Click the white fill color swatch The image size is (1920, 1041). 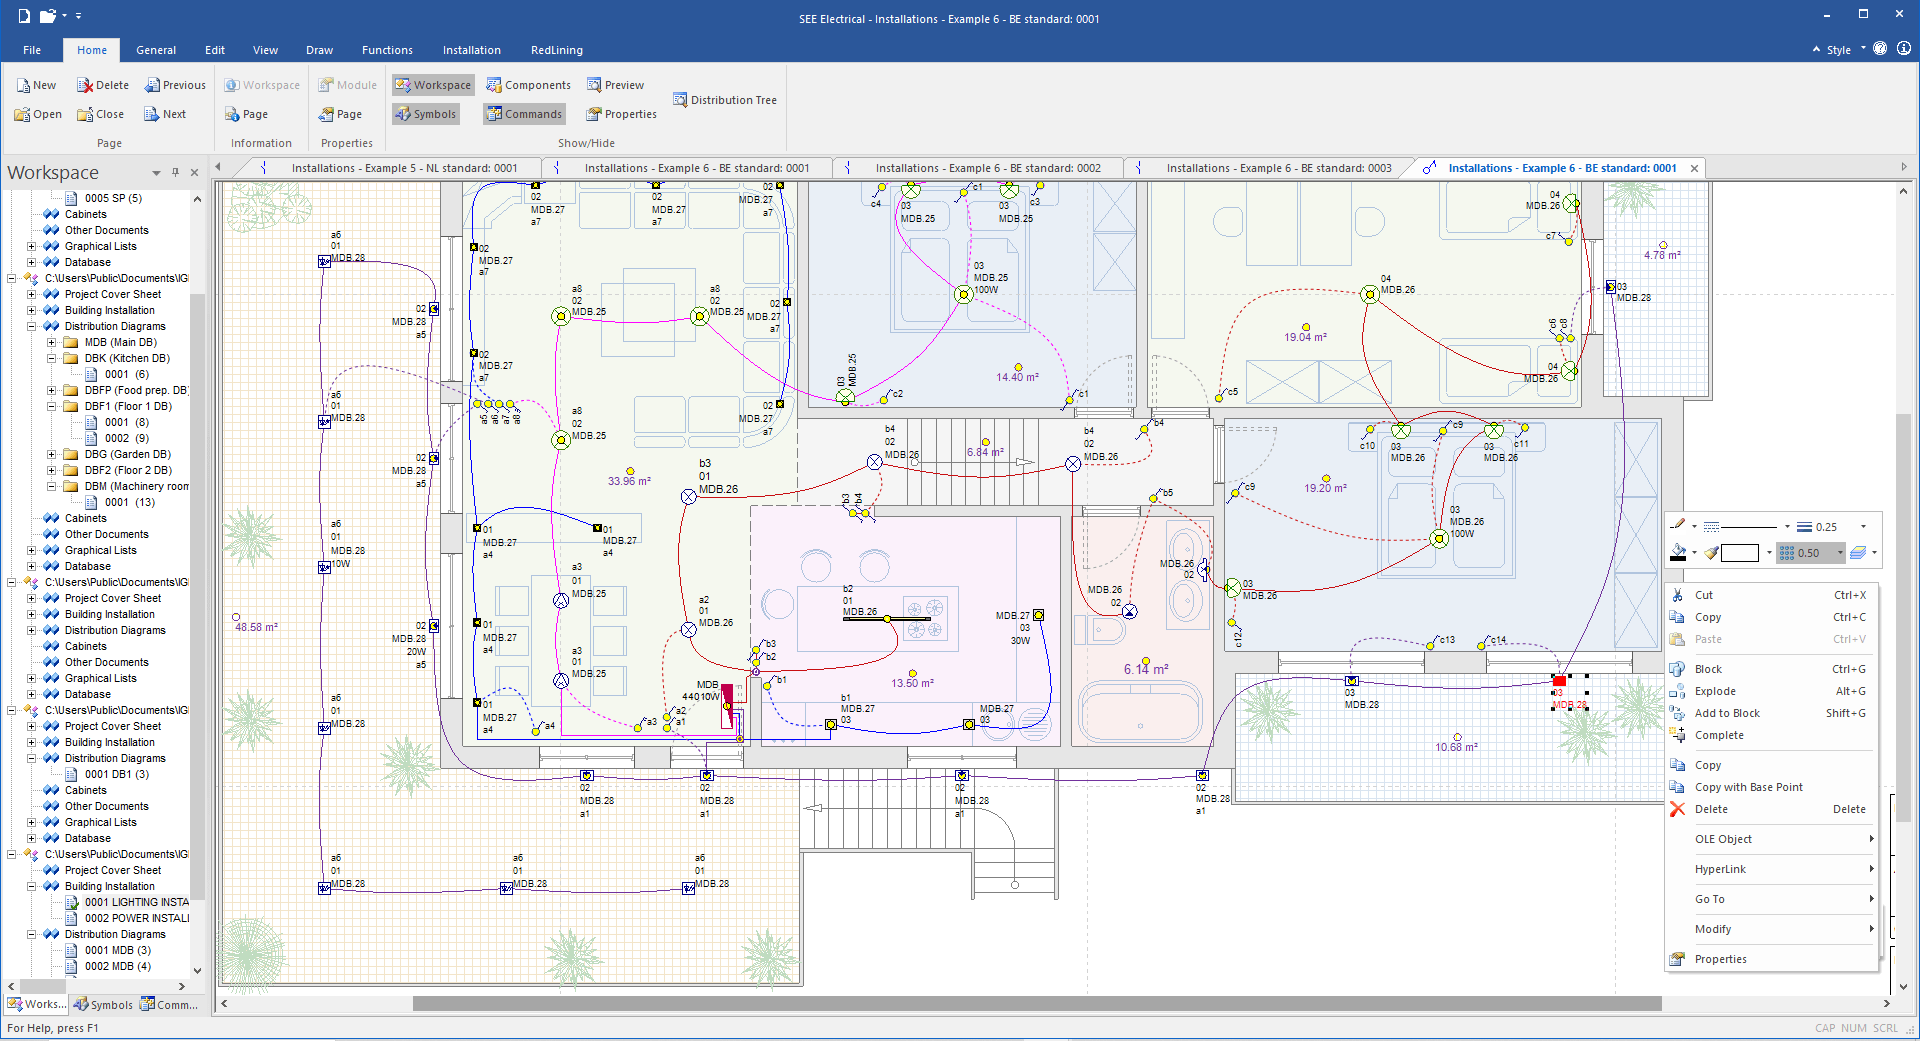[x=1740, y=552]
